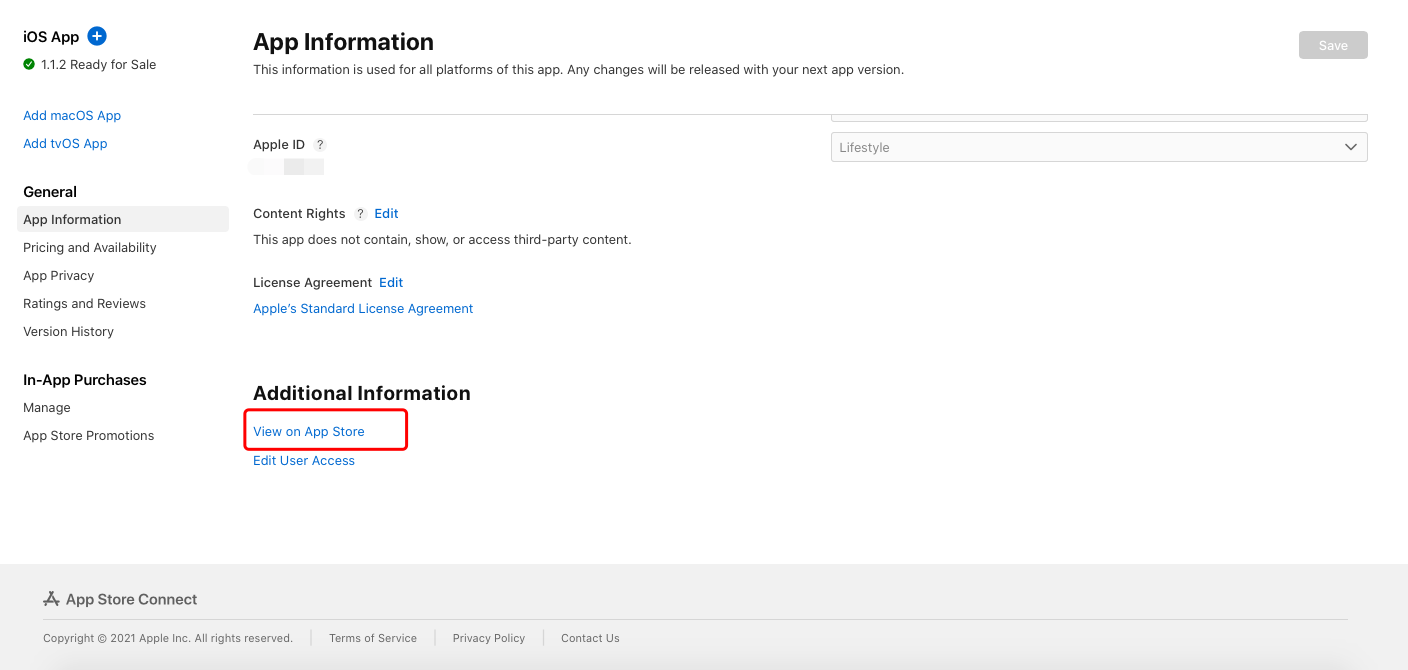Click Contact Us in footer

coord(590,638)
